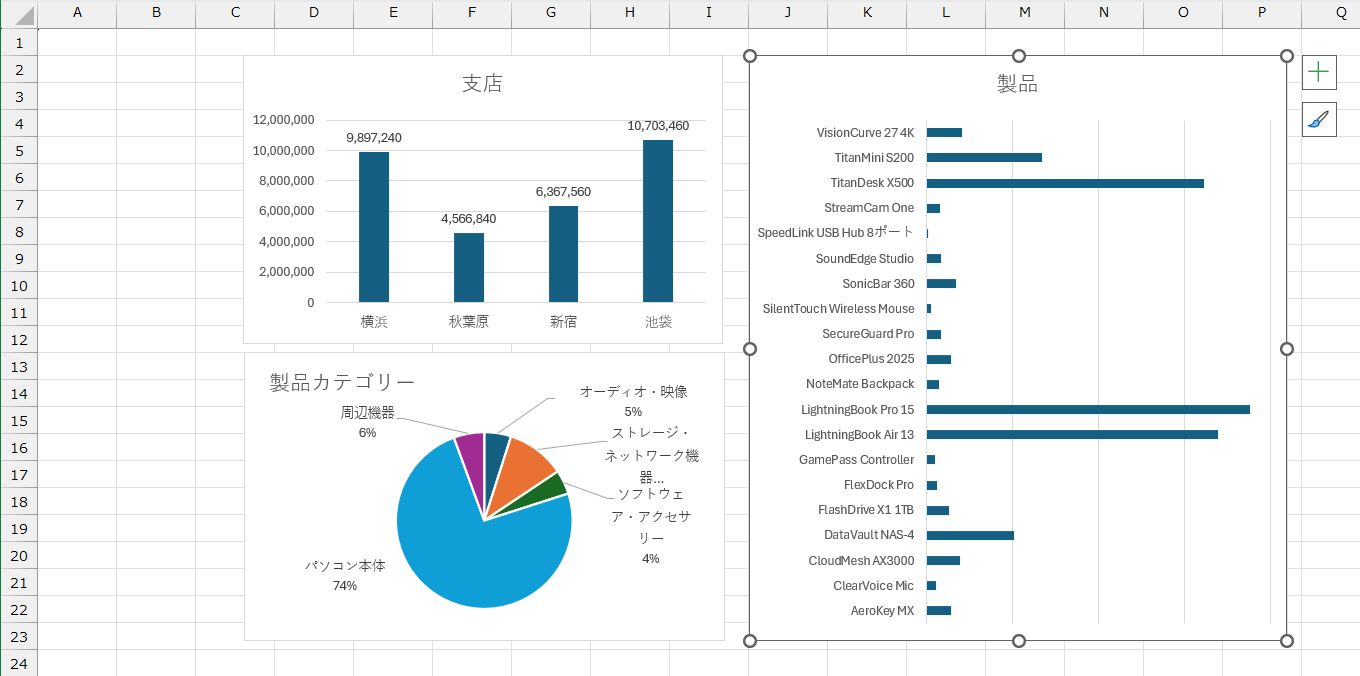Screen dimensions: 1360x676
Task: Click the 池袋 axis label
Action: click(x=658, y=322)
